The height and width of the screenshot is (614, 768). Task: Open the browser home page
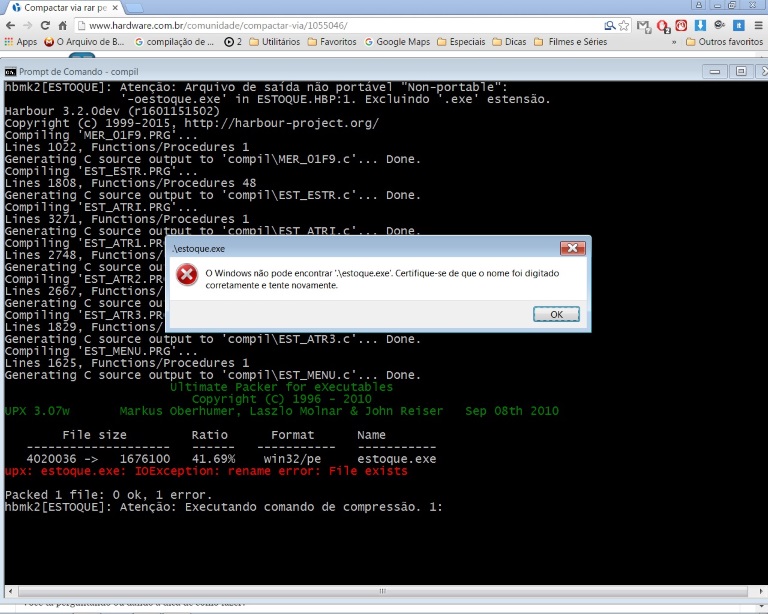pos(63,25)
